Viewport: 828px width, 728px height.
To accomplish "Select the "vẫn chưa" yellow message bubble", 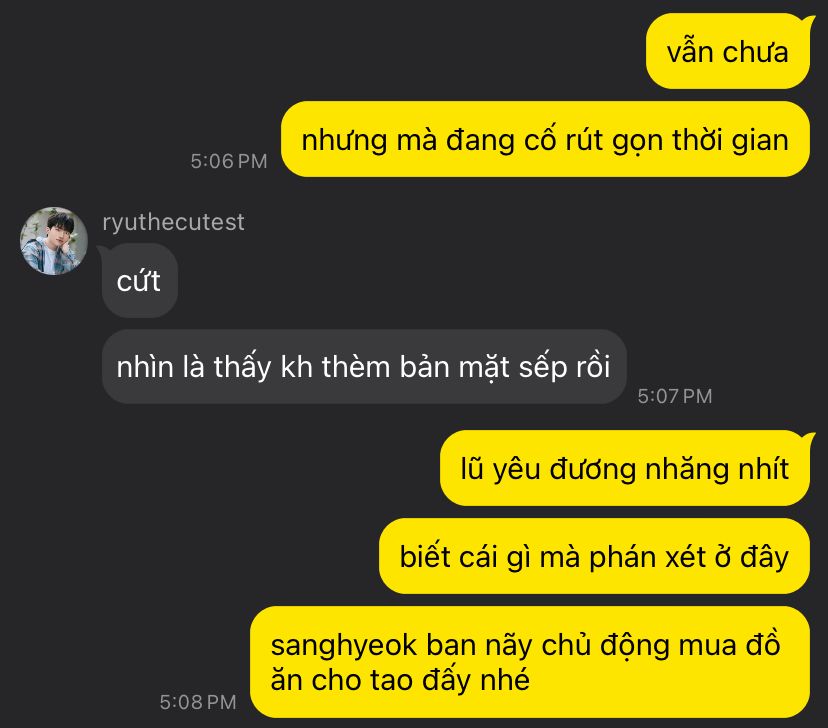I will pyautogui.click(x=727, y=51).
